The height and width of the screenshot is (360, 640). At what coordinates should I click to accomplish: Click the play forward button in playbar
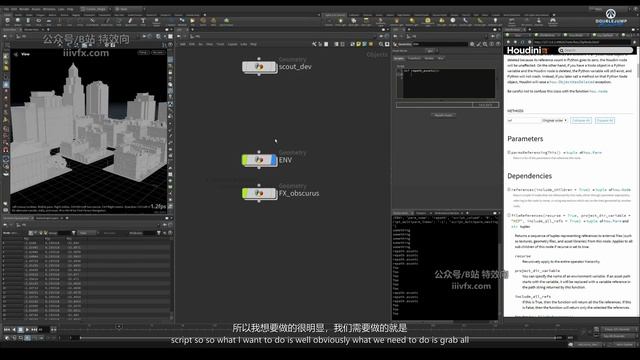click(27, 329)
